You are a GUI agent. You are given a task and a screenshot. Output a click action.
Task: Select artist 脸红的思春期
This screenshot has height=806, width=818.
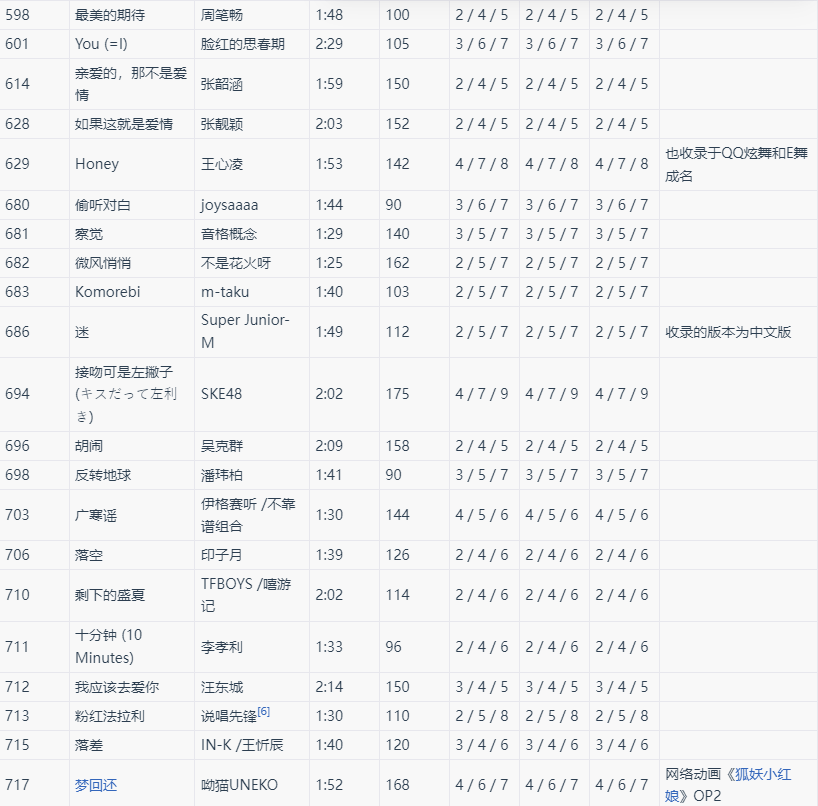(243, 44)
